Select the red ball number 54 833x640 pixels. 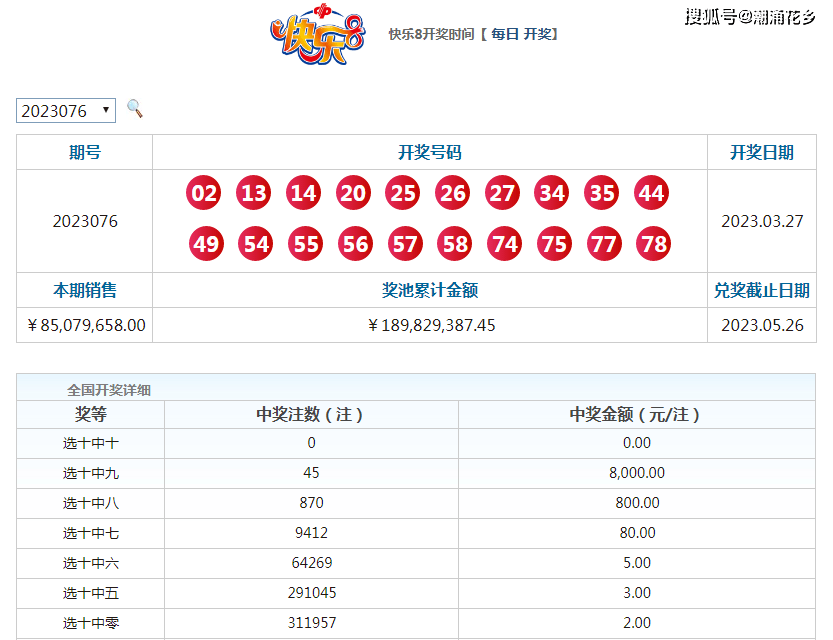click(256, 244)
